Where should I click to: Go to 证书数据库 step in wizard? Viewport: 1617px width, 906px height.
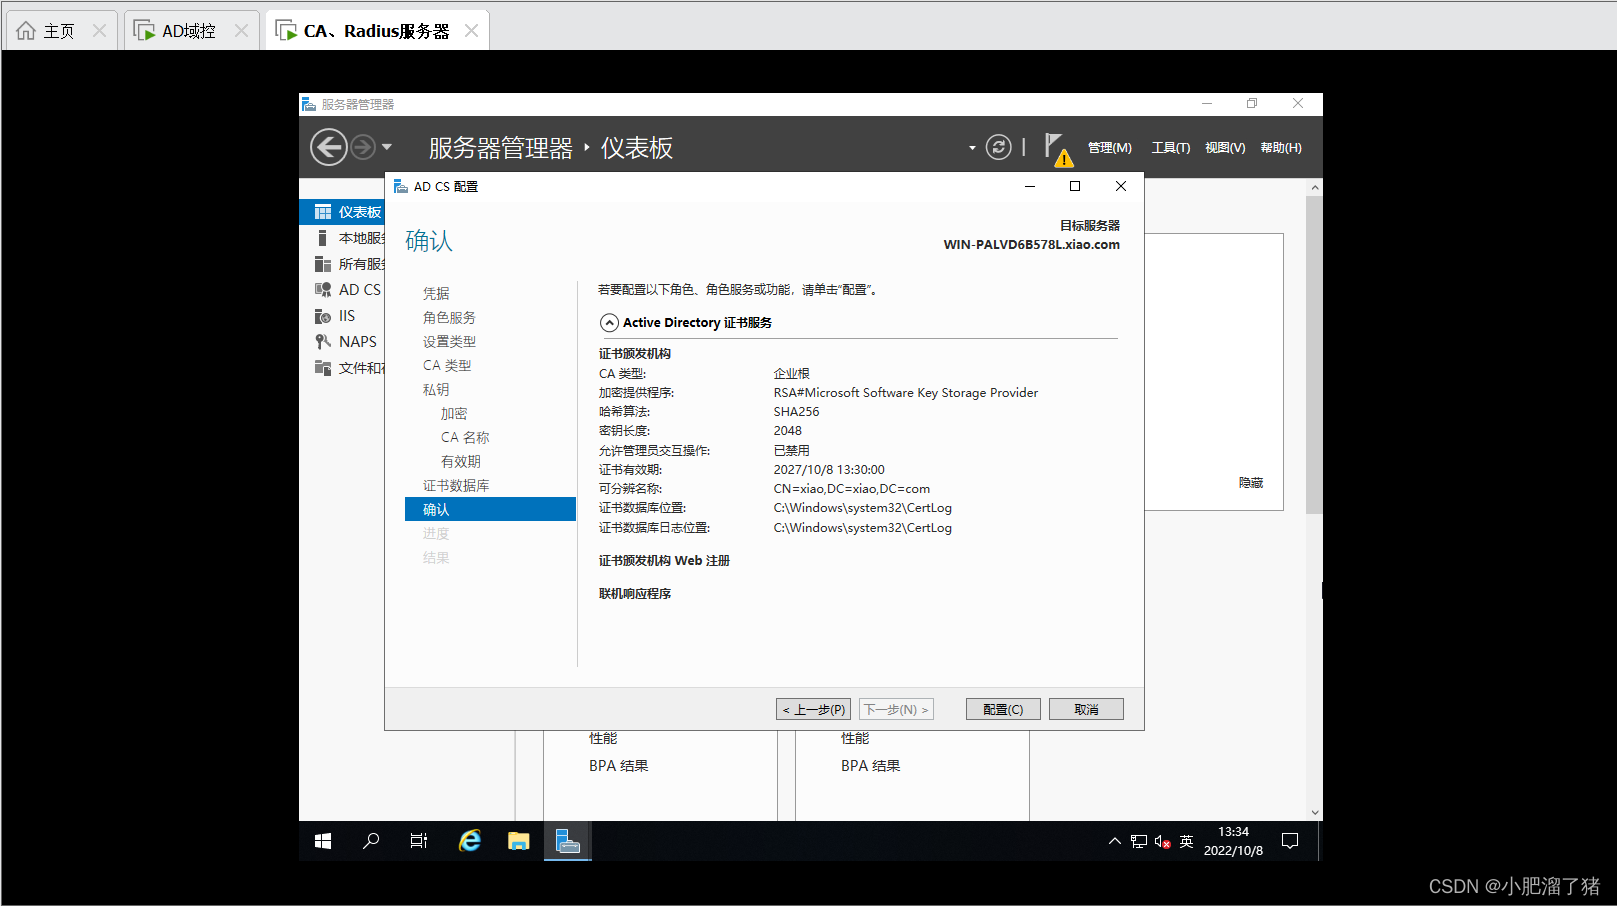click(456, 485)
